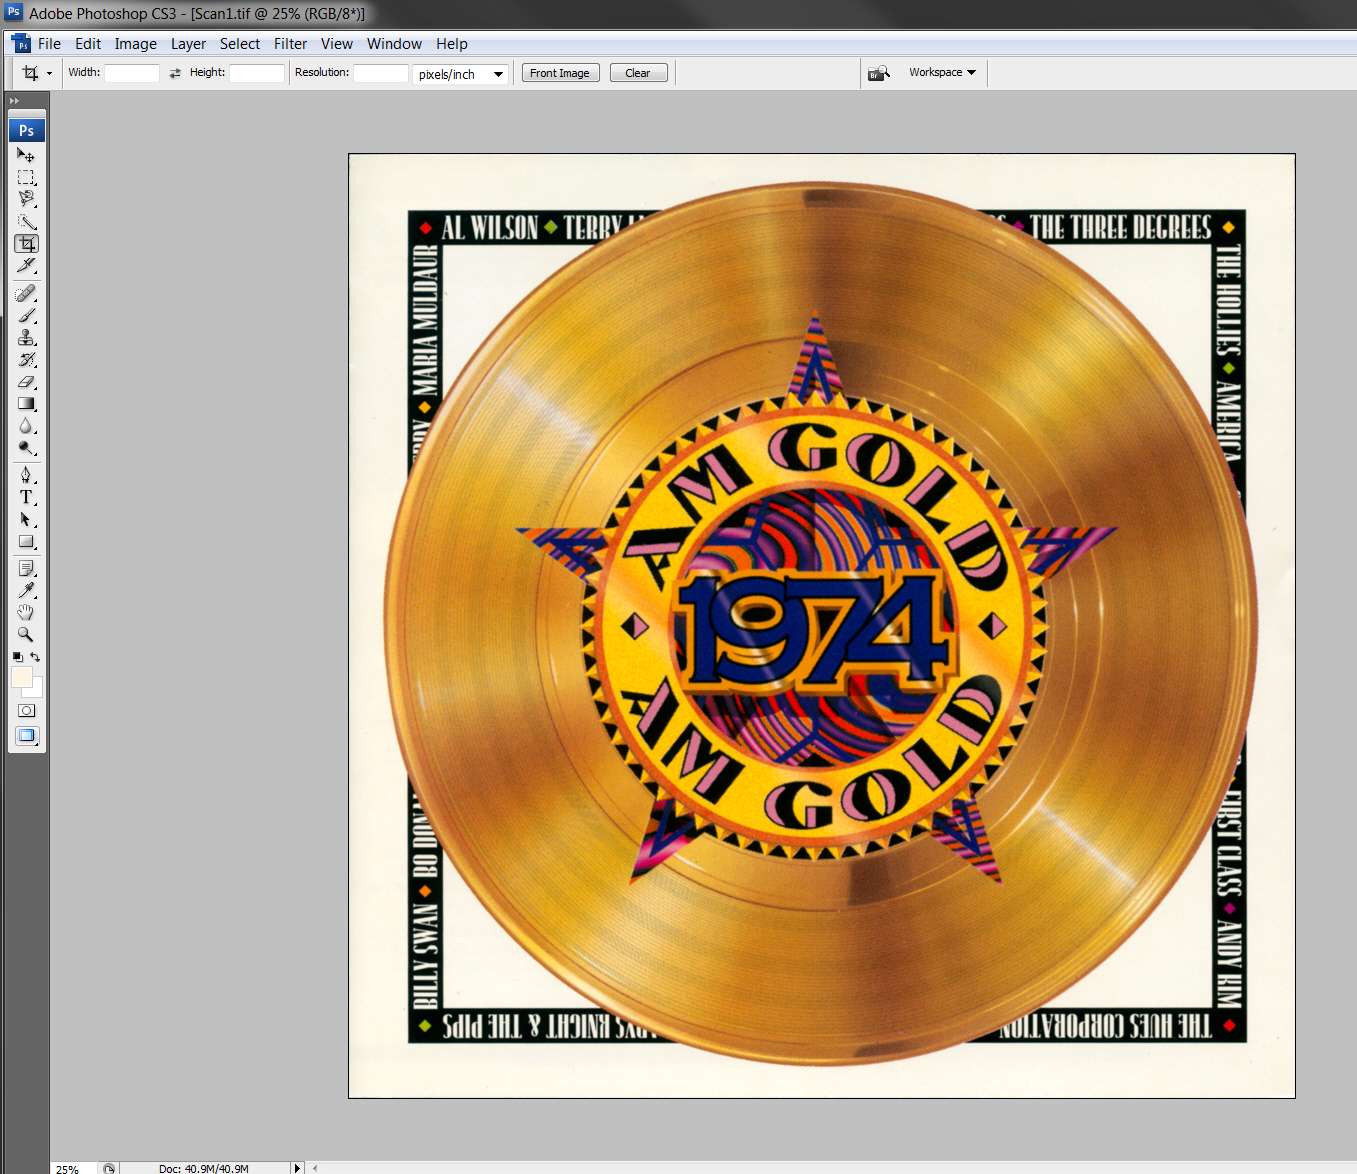
Task: Select the Zoom magnifier tool
Action: [26, 634]
